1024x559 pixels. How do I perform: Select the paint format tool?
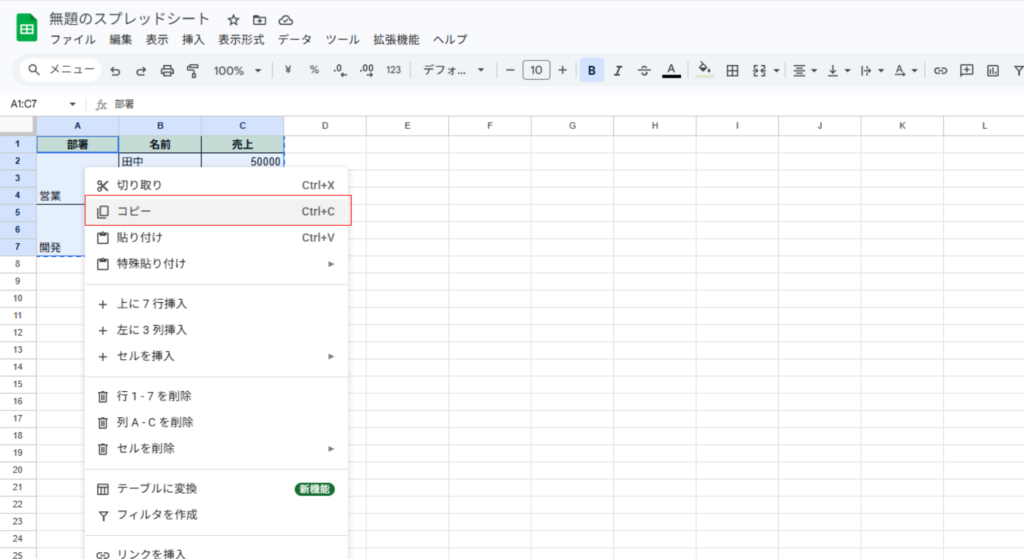pos(192,71)
